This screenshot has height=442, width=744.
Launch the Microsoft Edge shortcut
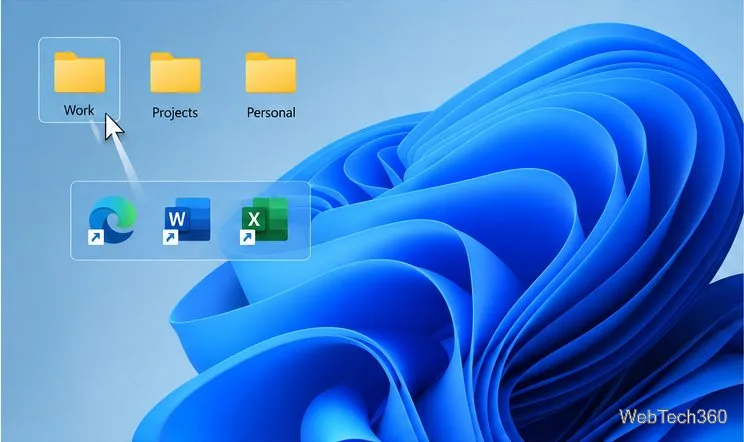click(x=112, y=220)
